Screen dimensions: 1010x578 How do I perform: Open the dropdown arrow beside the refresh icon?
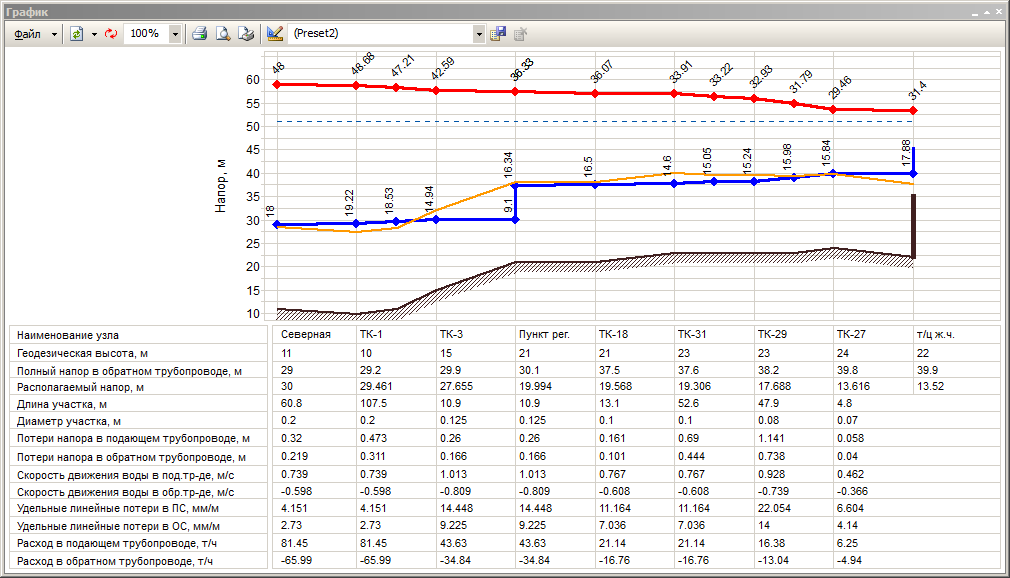pyautogui.click(x=93, y=33)
